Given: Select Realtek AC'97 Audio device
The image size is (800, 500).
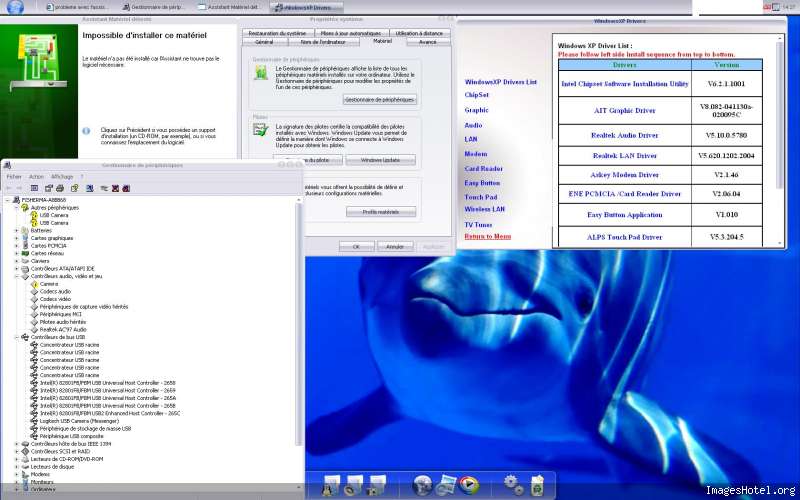Looking at the screenshot, I should [63, 330].
